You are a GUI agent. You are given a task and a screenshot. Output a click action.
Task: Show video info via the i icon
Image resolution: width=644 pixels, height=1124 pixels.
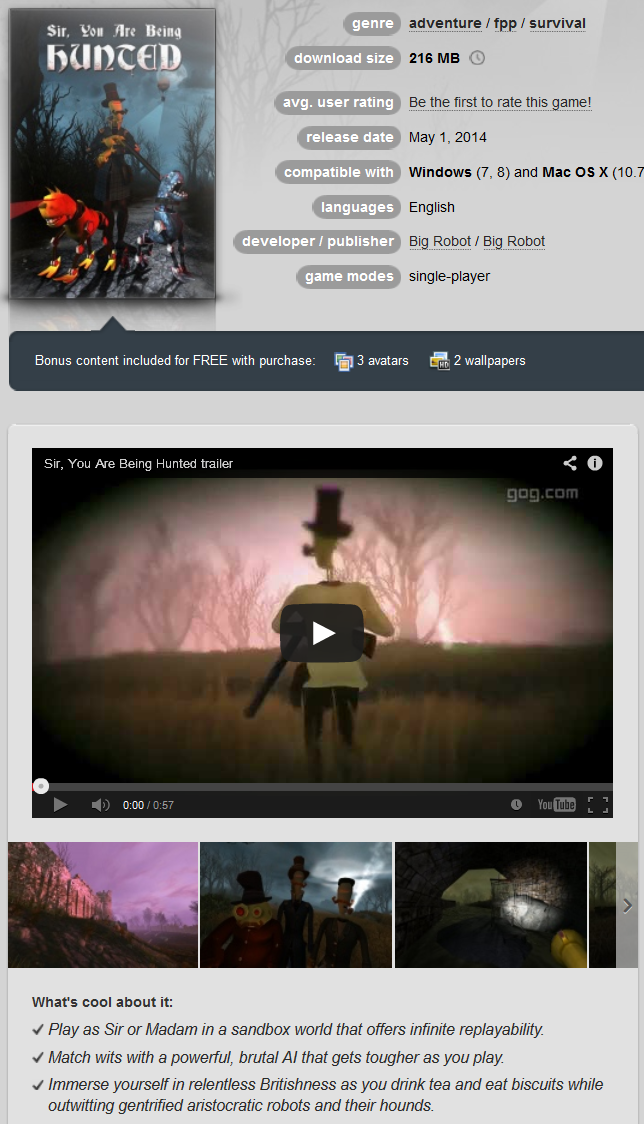pyautogui.click(x=595, y=463)
